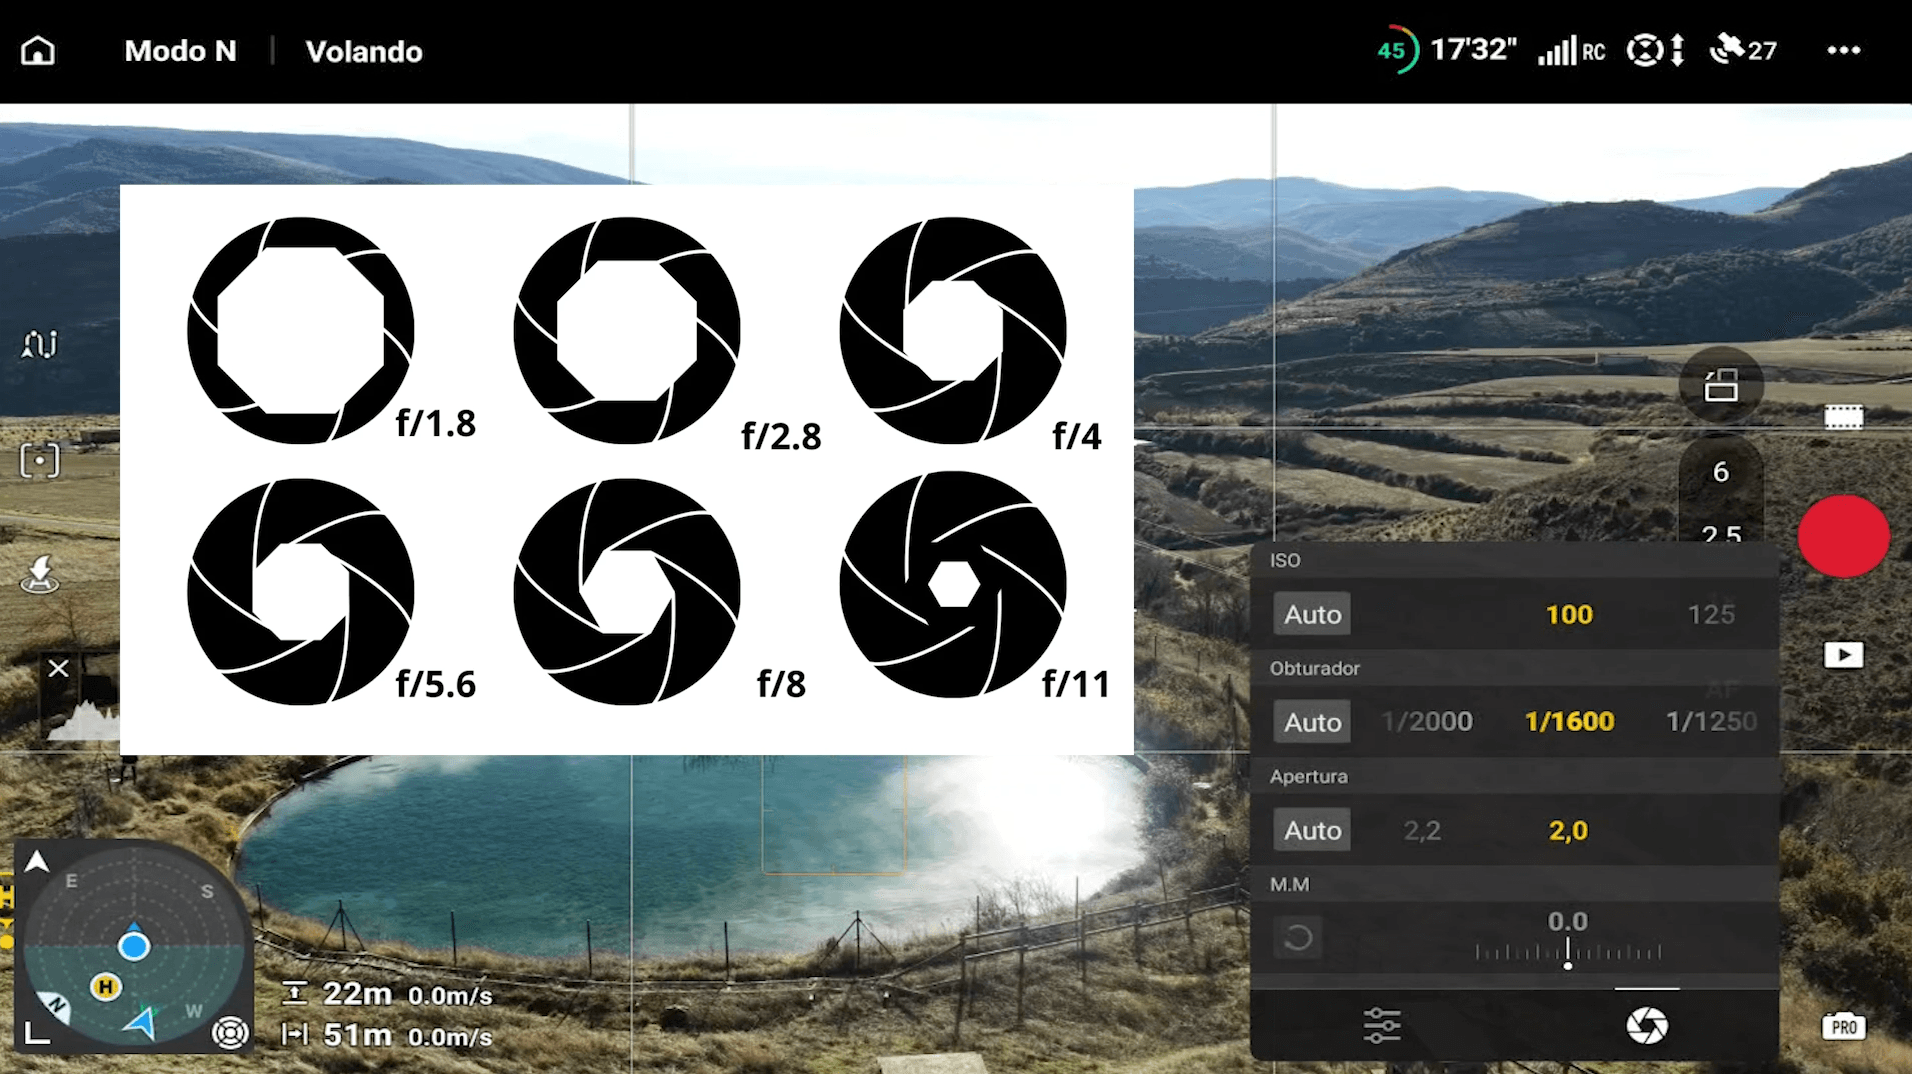Select ISO value 125
The image size is (1912, 1074).
1711,614
